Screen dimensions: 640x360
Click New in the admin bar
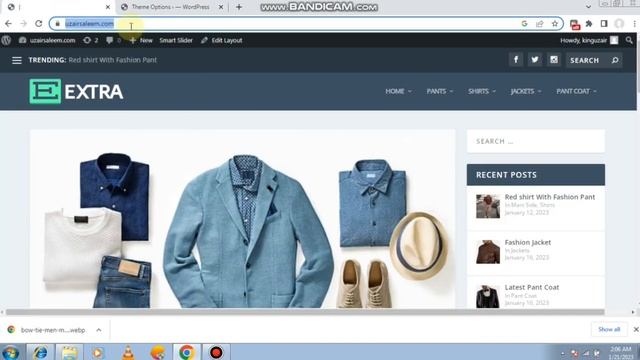[x=141, y=40]
